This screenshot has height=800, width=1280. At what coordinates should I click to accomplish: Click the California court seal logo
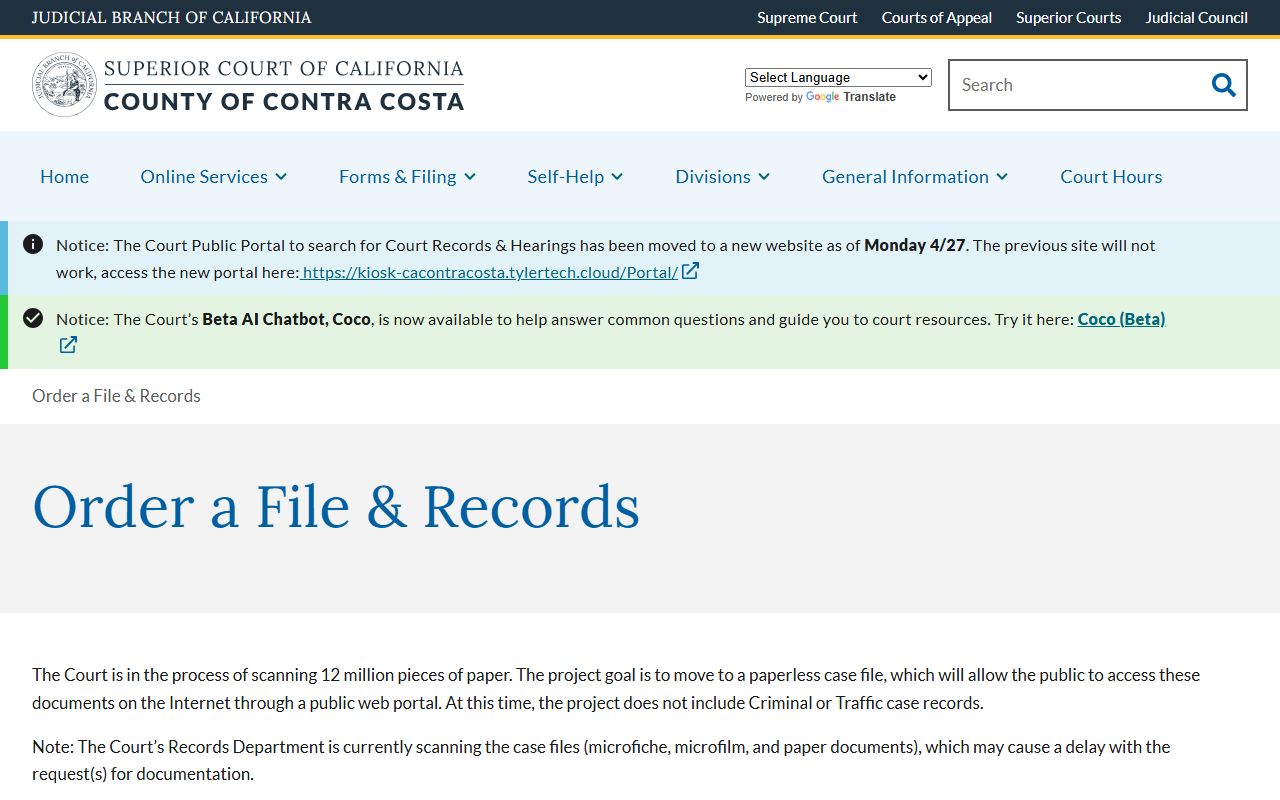pos(65,85)
